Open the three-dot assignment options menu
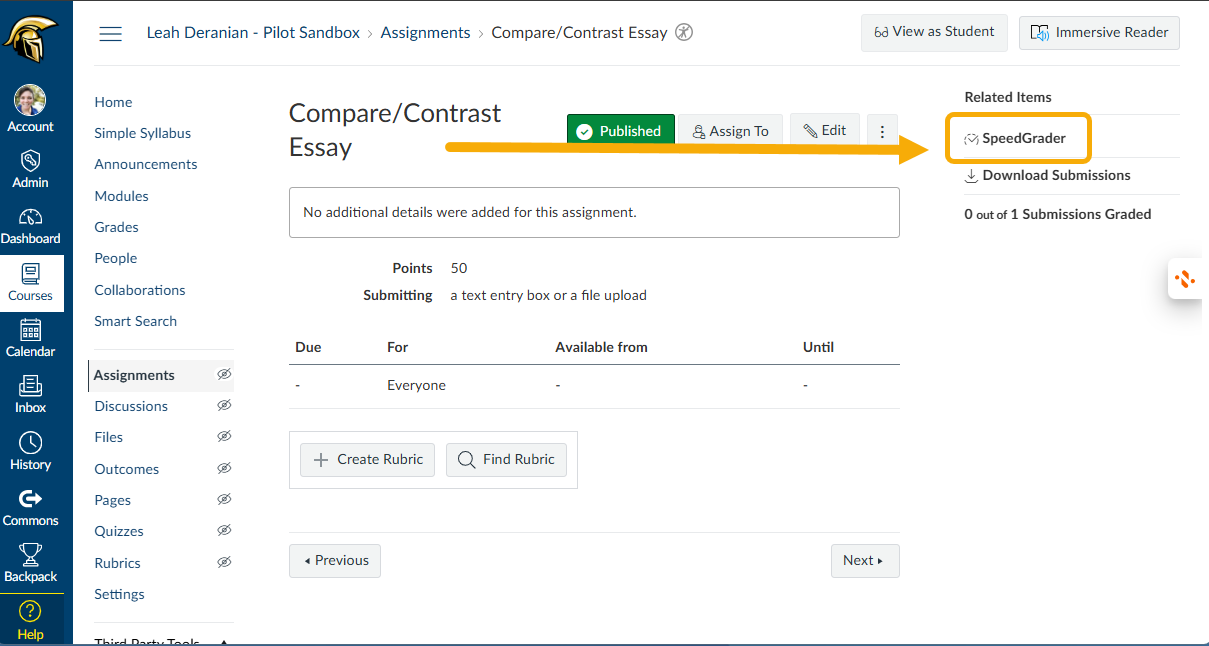 [882, 131]
